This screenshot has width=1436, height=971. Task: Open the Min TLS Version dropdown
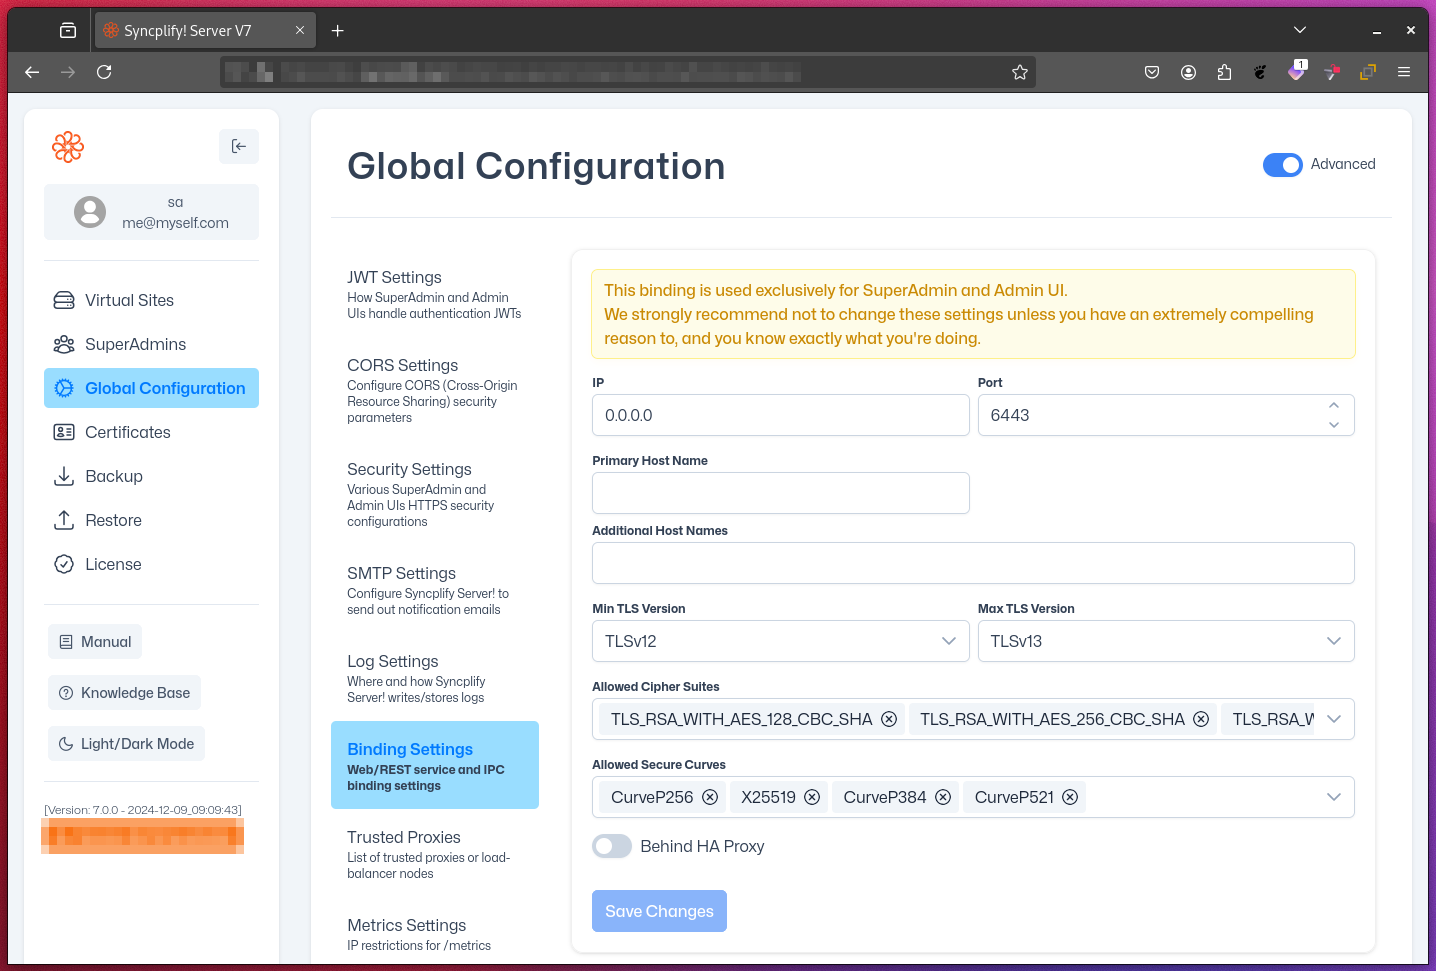point(780,641)
